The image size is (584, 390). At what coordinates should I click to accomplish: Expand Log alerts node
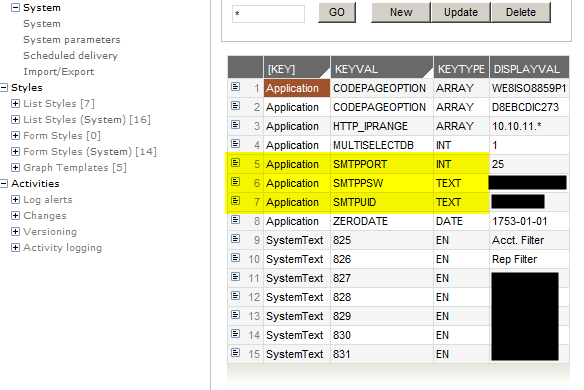click(x=15, y=200)
